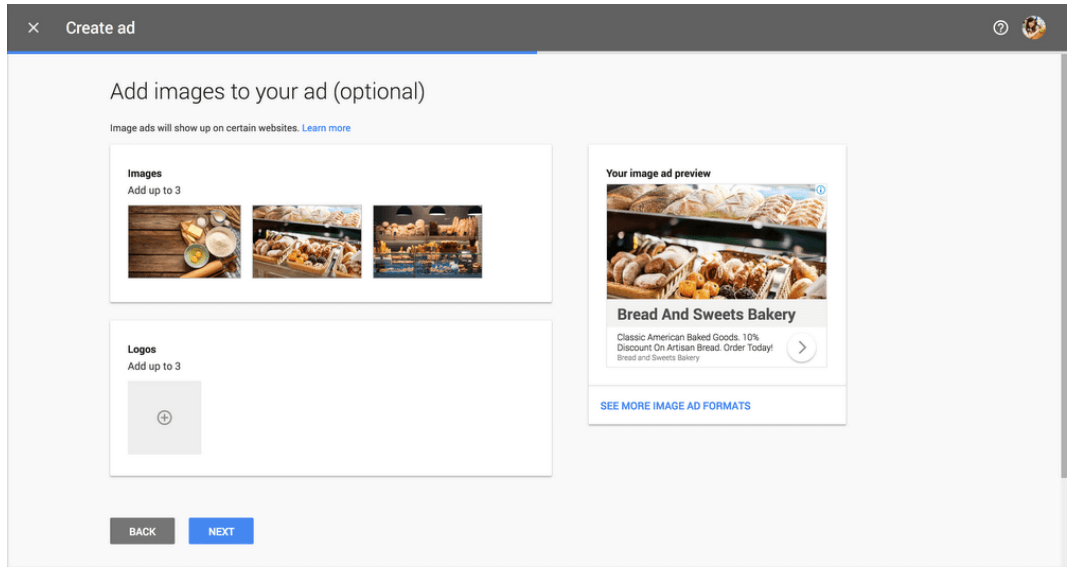
Task: Open the "Learn more" link about image ads
Action: click(326, 127)
